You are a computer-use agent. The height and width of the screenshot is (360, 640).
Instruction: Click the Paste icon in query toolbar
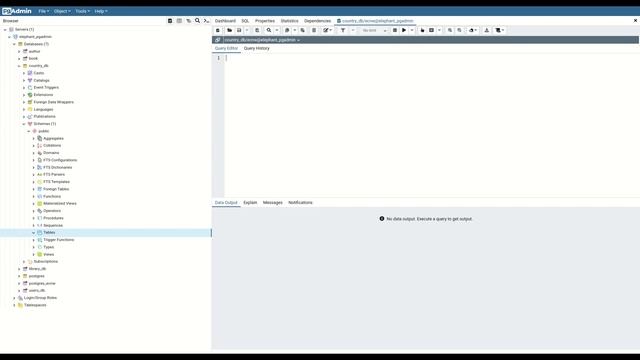pyautogui.click(x=302, y=30)
